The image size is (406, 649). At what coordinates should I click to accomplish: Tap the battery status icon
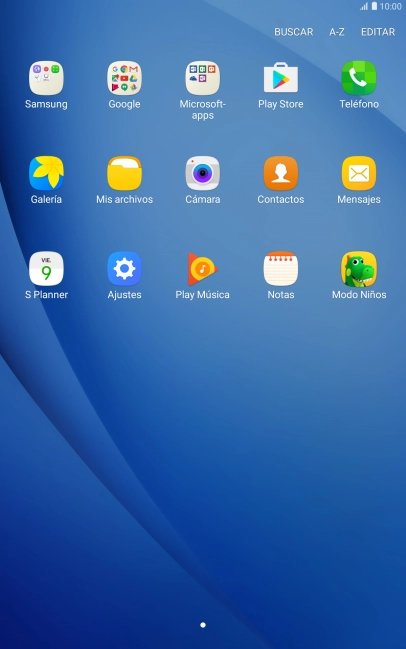pos(374,6)
